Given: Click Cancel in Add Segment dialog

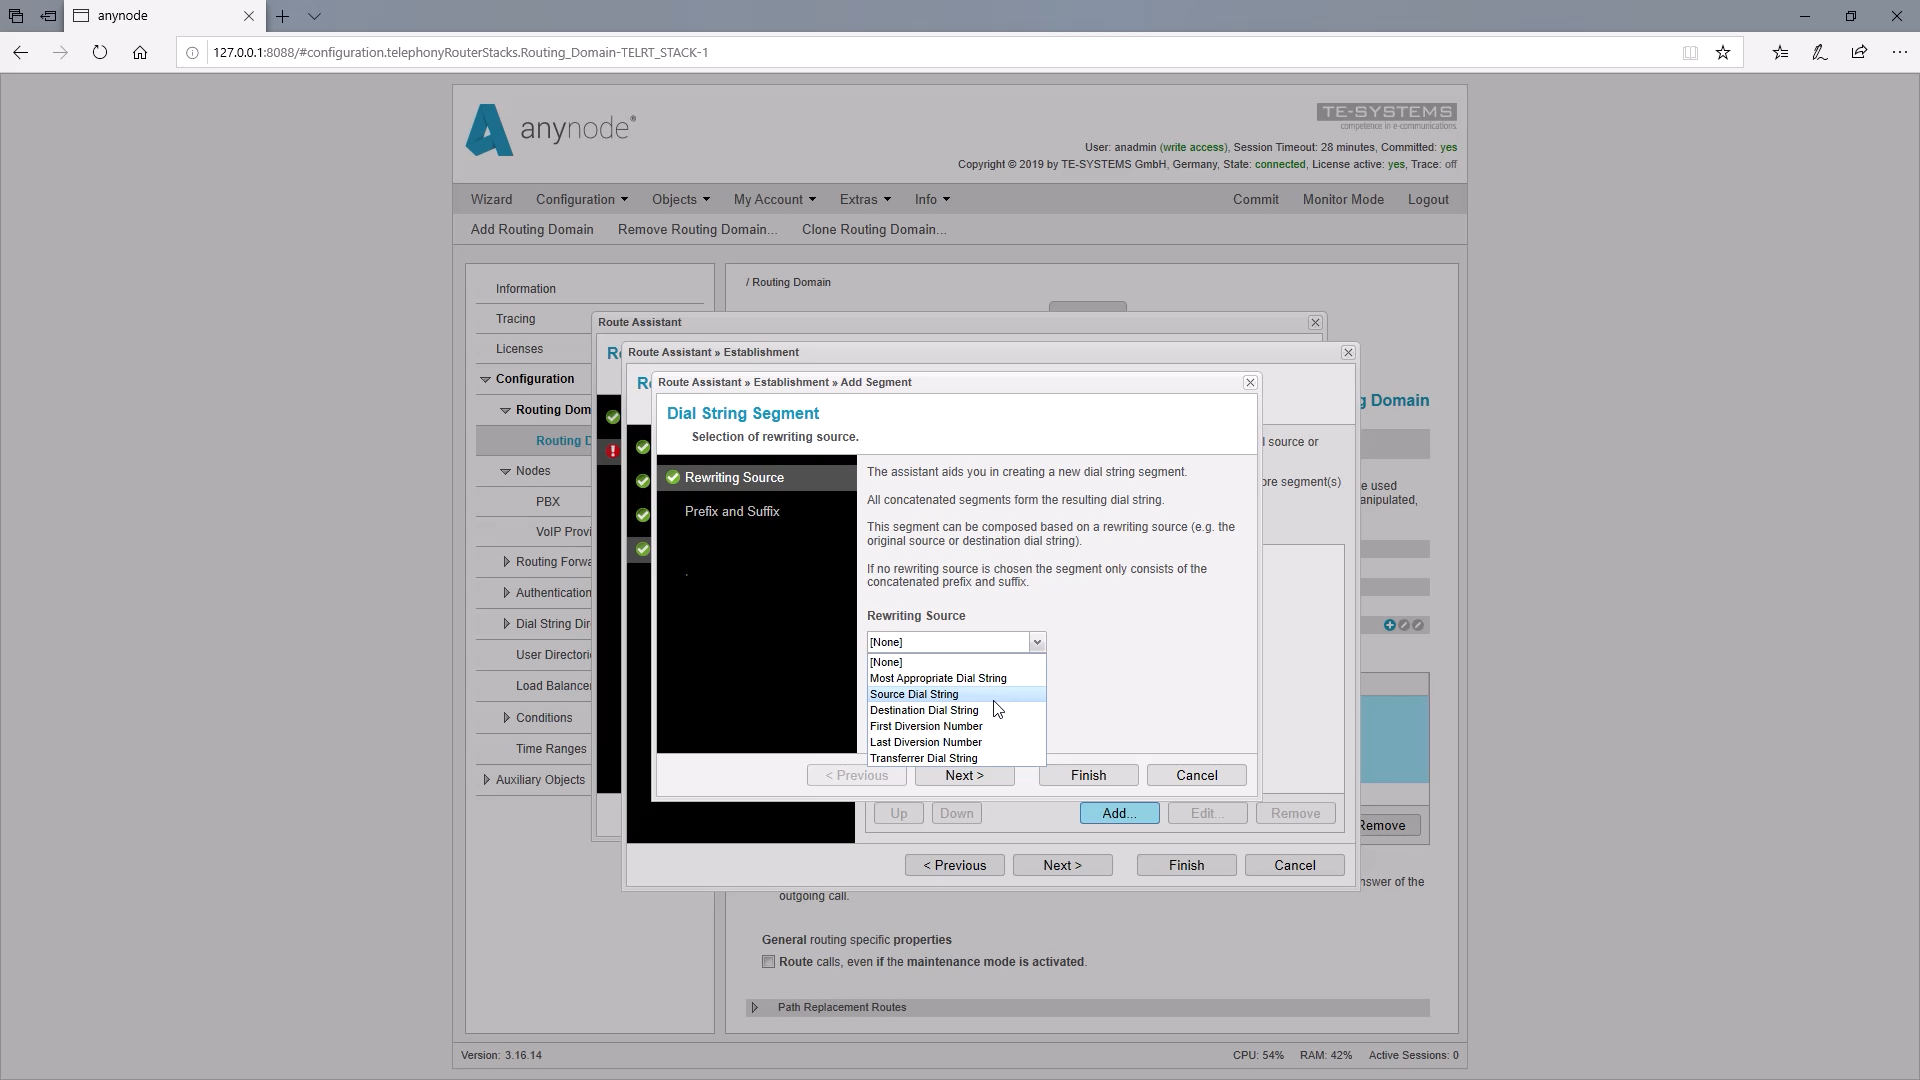Looking at the screenshot, I should click(1197, 776).
